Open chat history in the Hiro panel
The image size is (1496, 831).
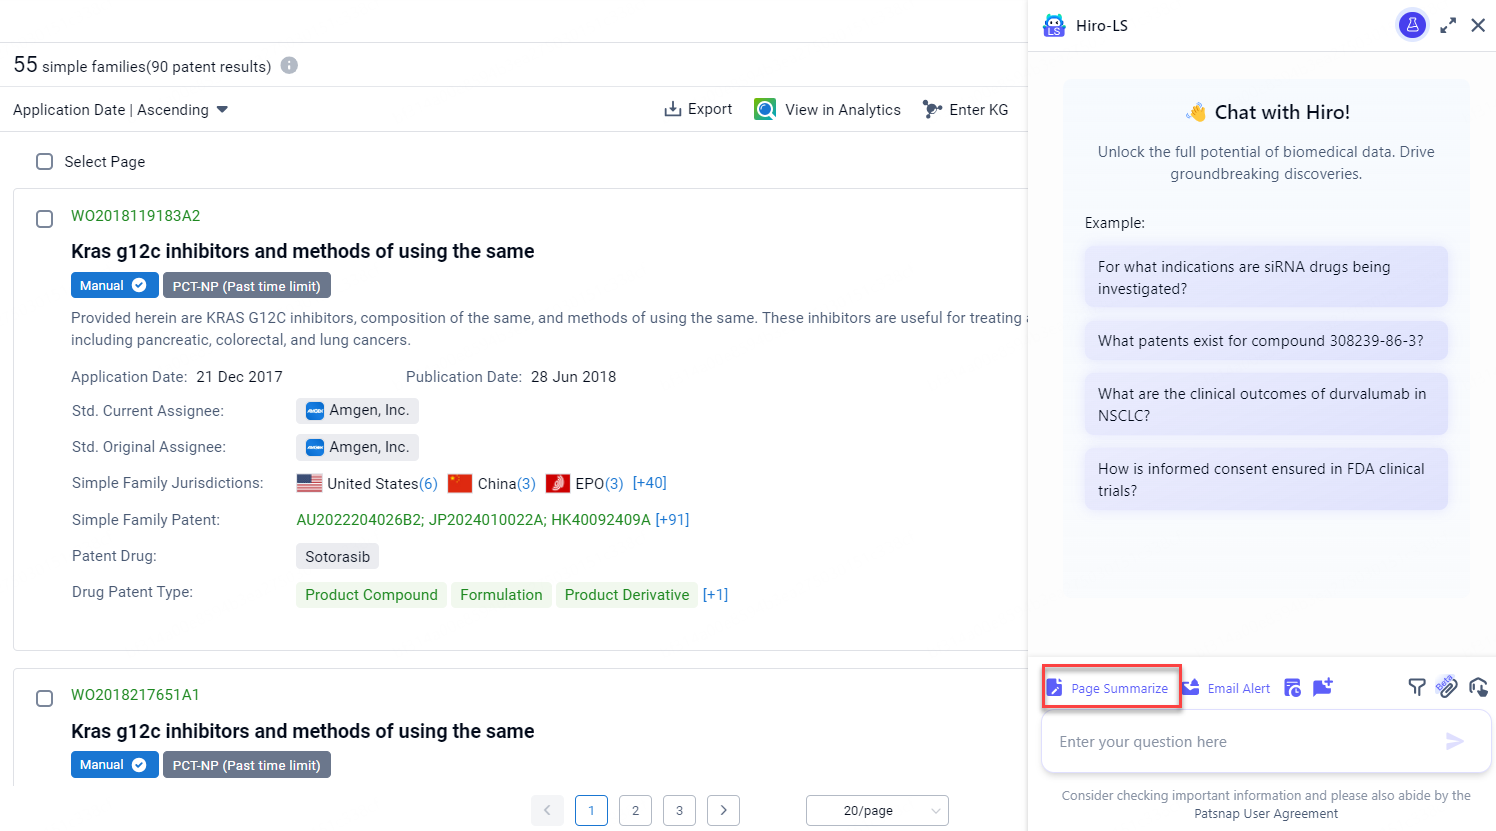pyautogui.click(x=1292, y=687)
